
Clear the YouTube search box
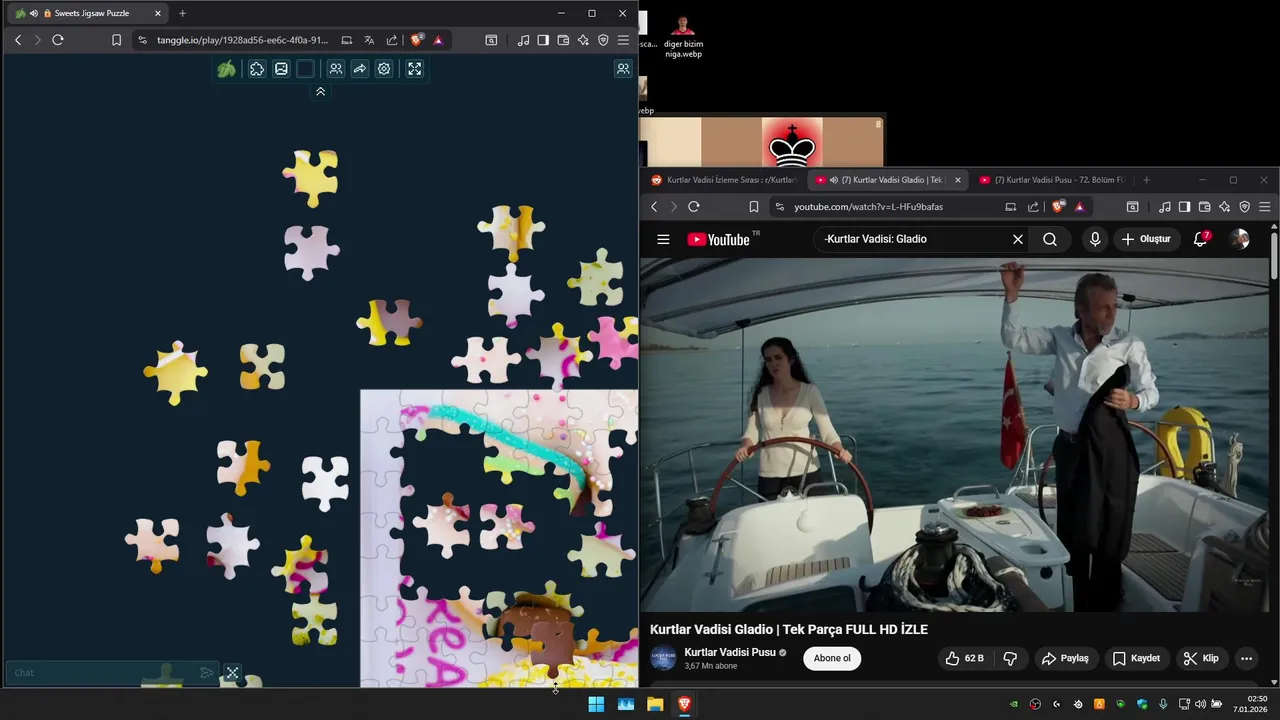(1018, 239)
